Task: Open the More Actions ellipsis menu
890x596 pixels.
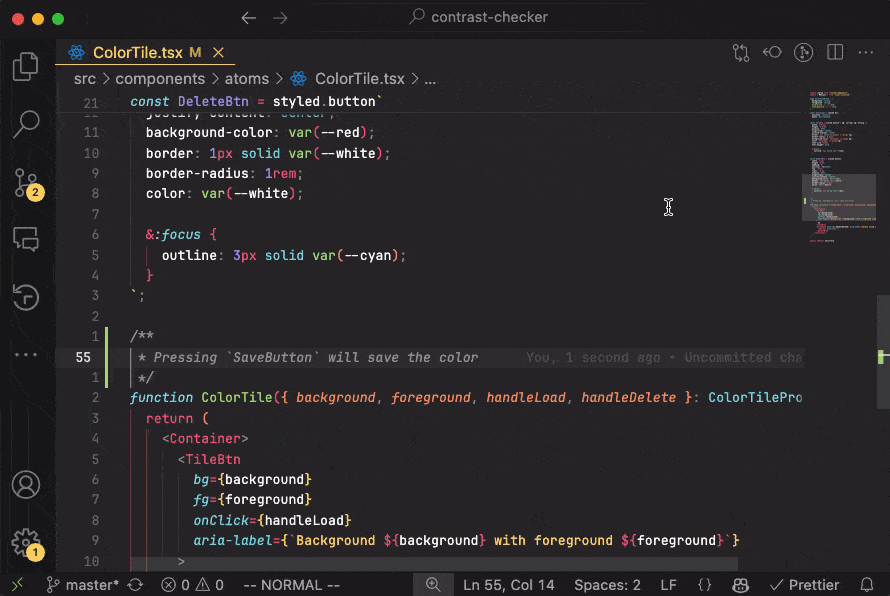Action: click(x=865, y=53)
